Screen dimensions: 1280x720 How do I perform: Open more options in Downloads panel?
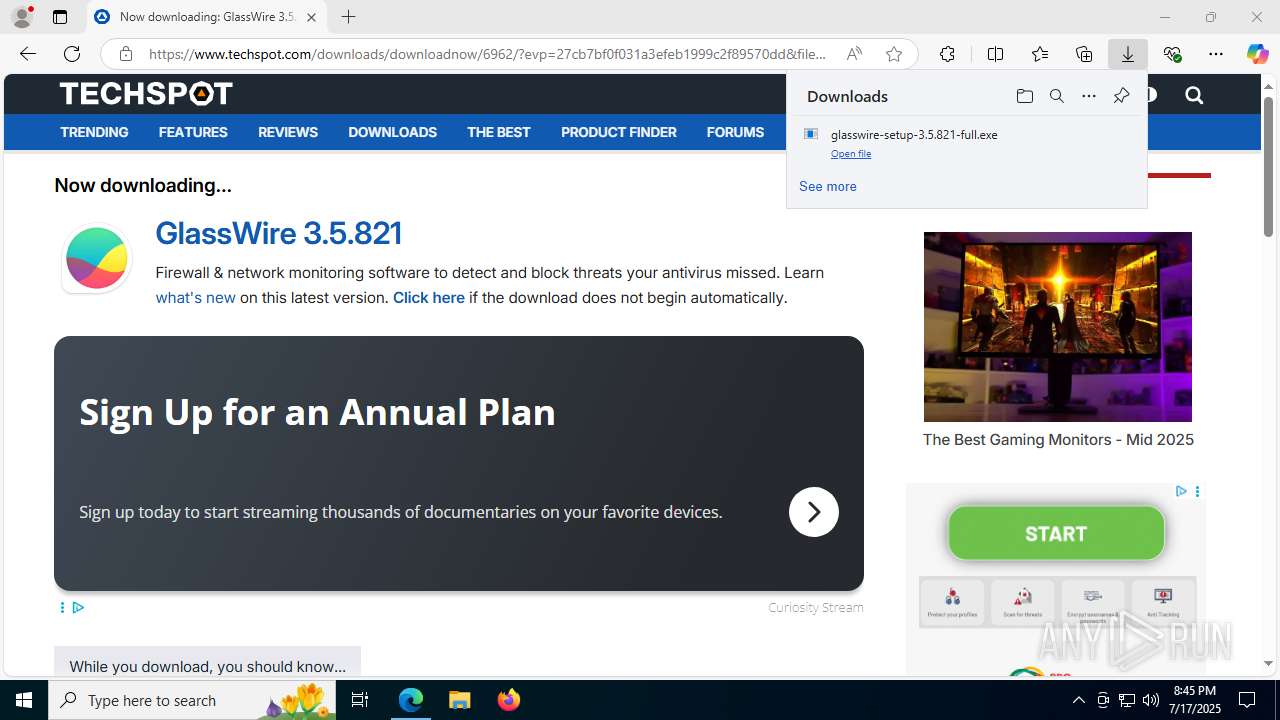tap(1089, 96)
